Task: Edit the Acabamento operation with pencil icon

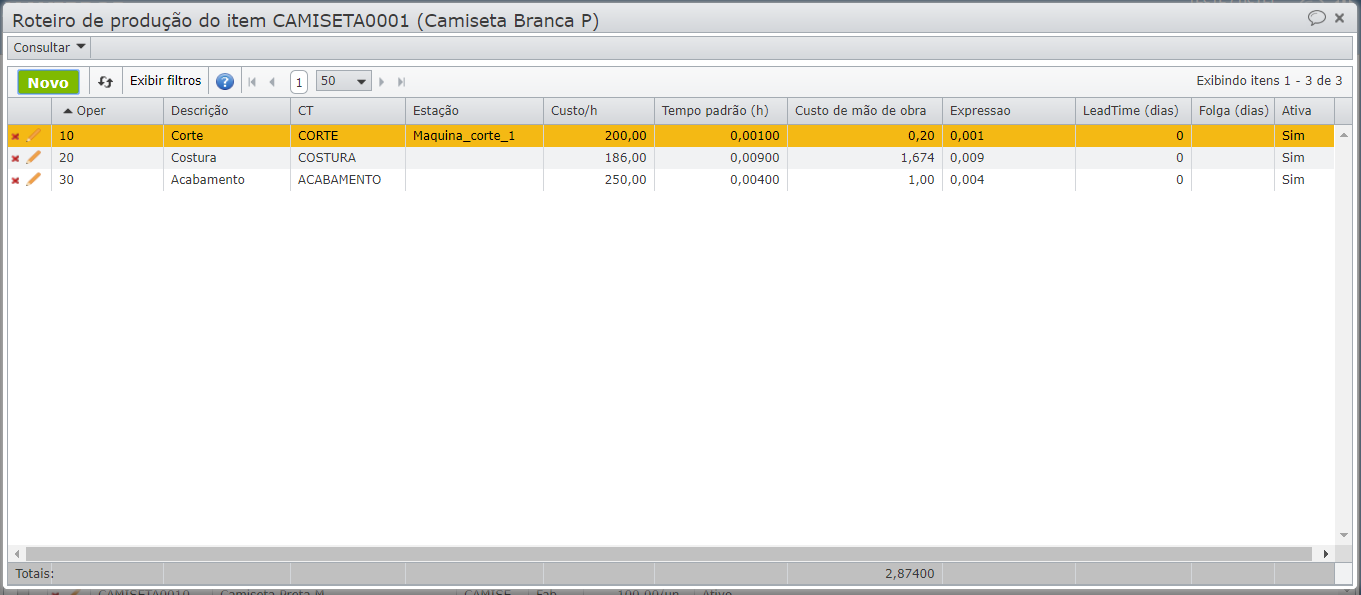Action: tap(34, 179)
